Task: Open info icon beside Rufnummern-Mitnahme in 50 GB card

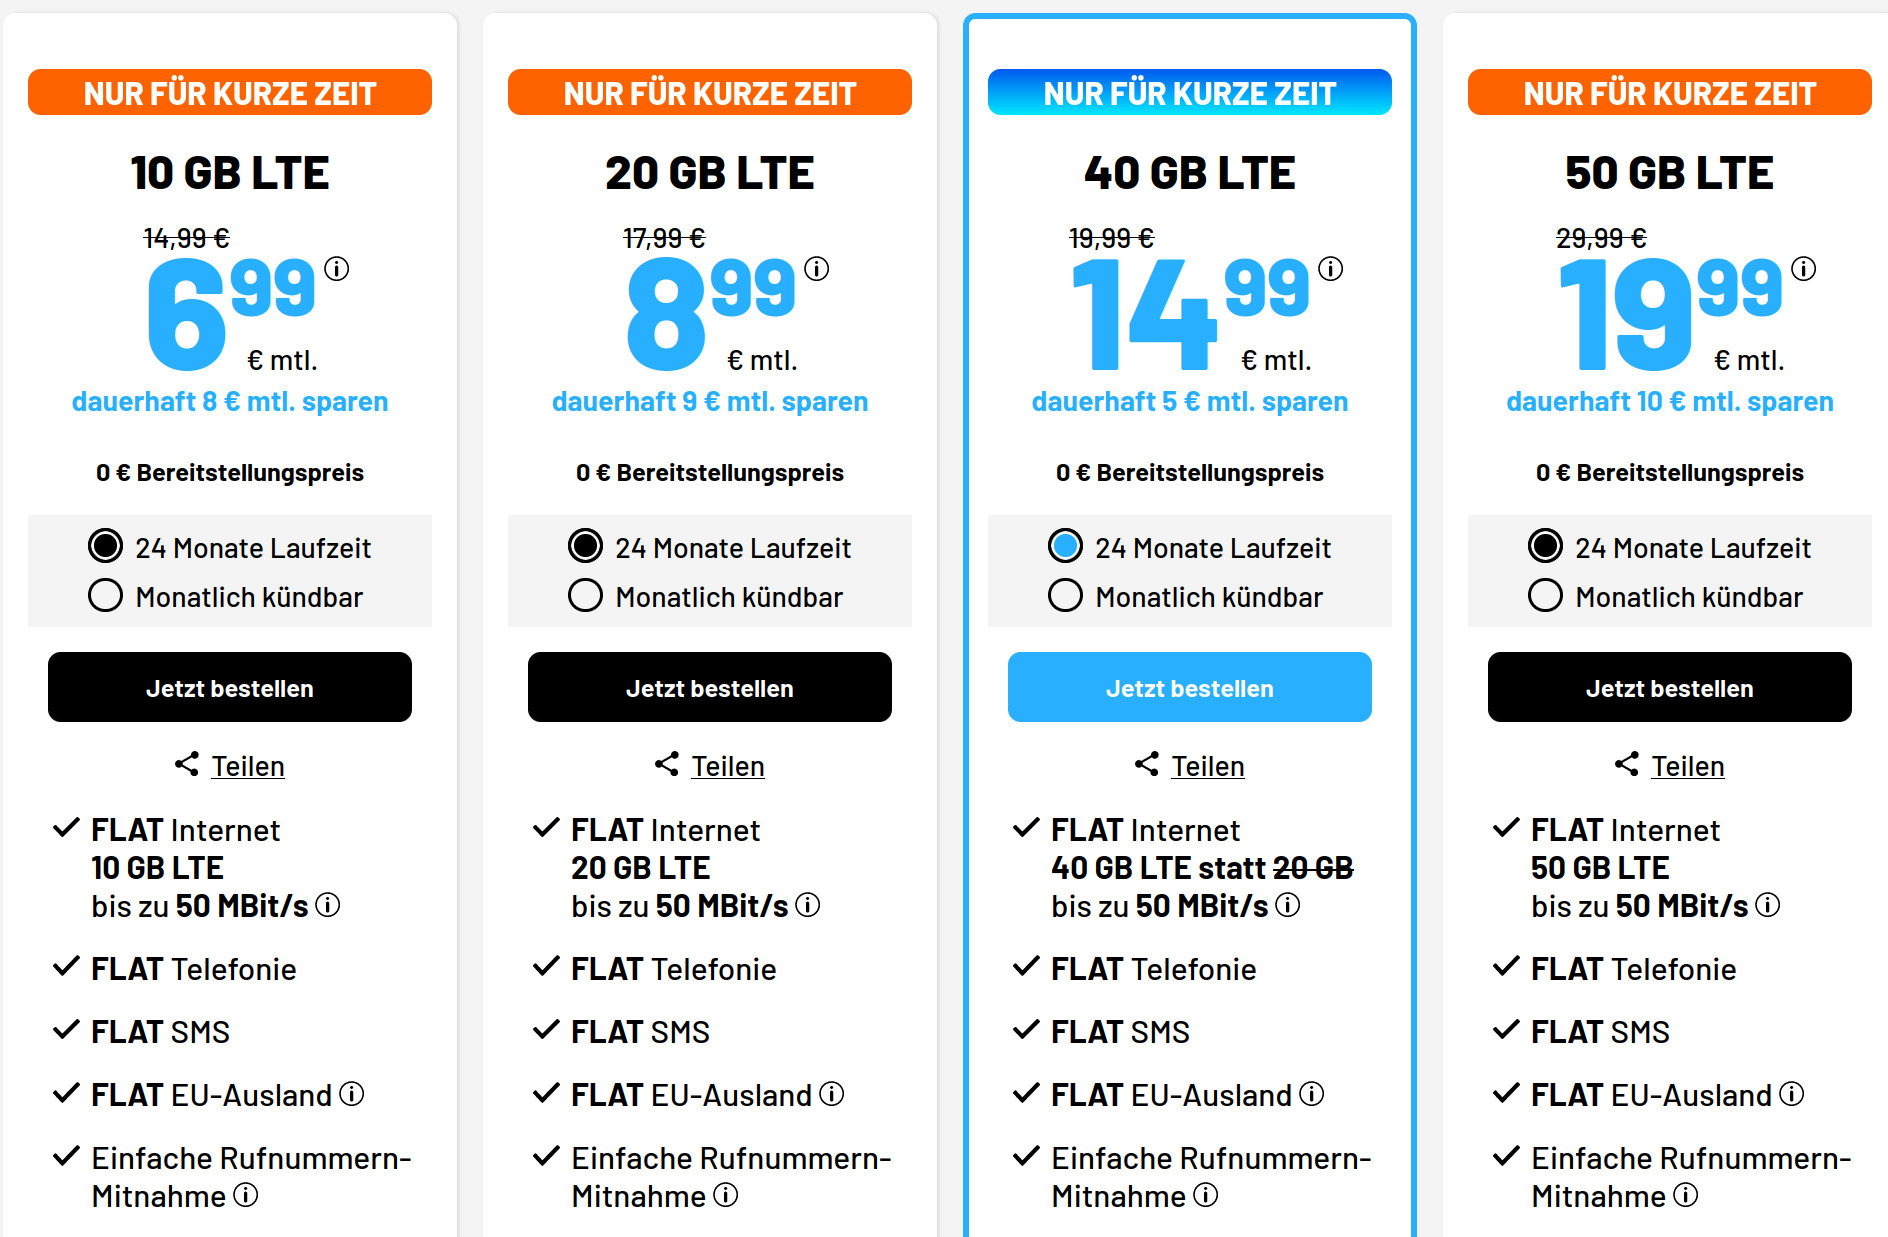Action: click(x=1688, y=1195)
